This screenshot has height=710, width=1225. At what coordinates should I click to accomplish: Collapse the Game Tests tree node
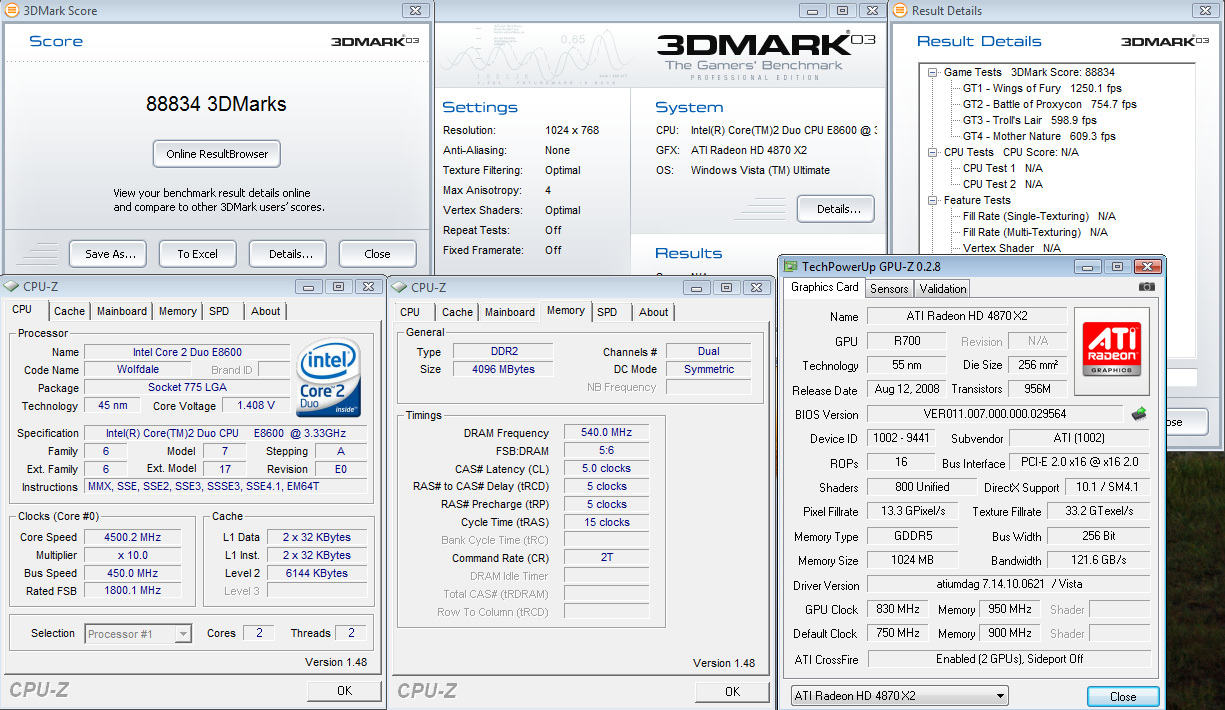pos(933,72)
